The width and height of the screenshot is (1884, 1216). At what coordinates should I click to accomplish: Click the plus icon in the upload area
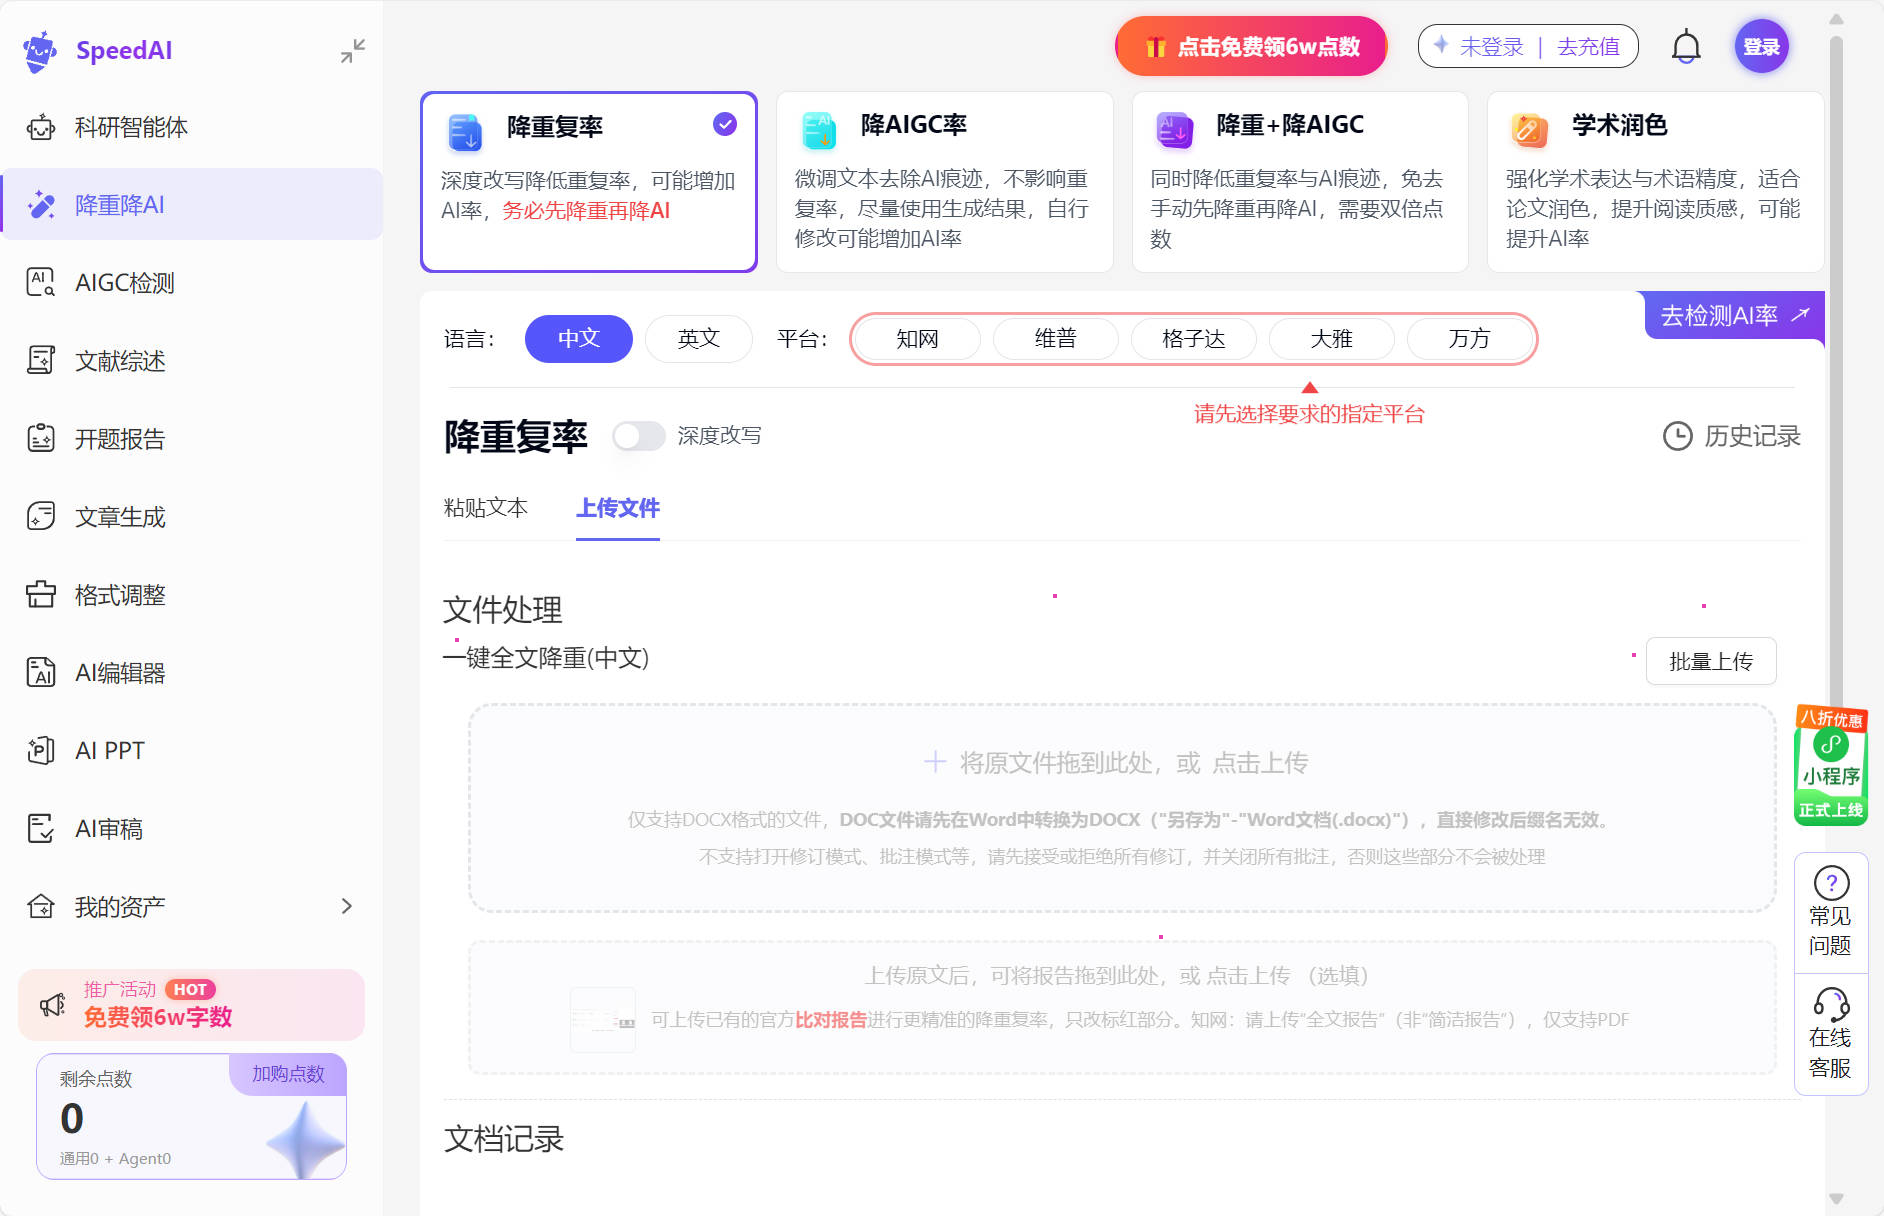[935, 762]
